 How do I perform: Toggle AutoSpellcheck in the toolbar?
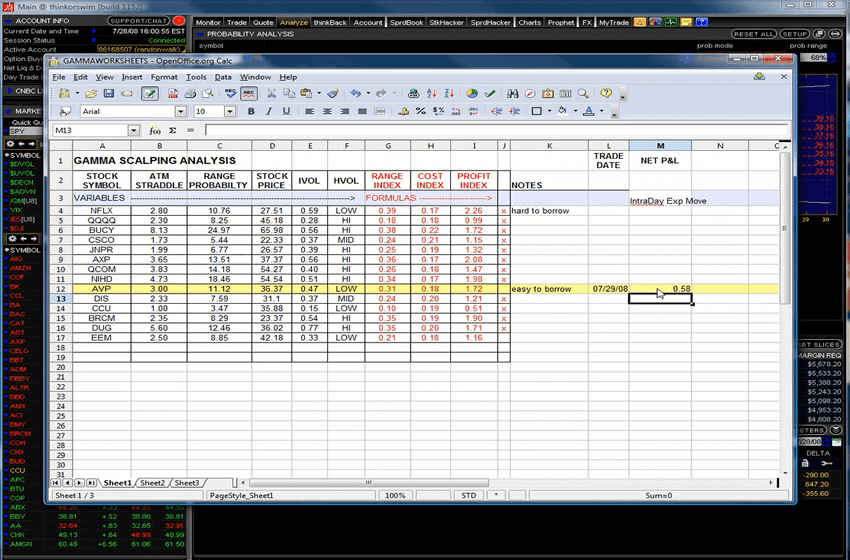(x=249, y=93)
